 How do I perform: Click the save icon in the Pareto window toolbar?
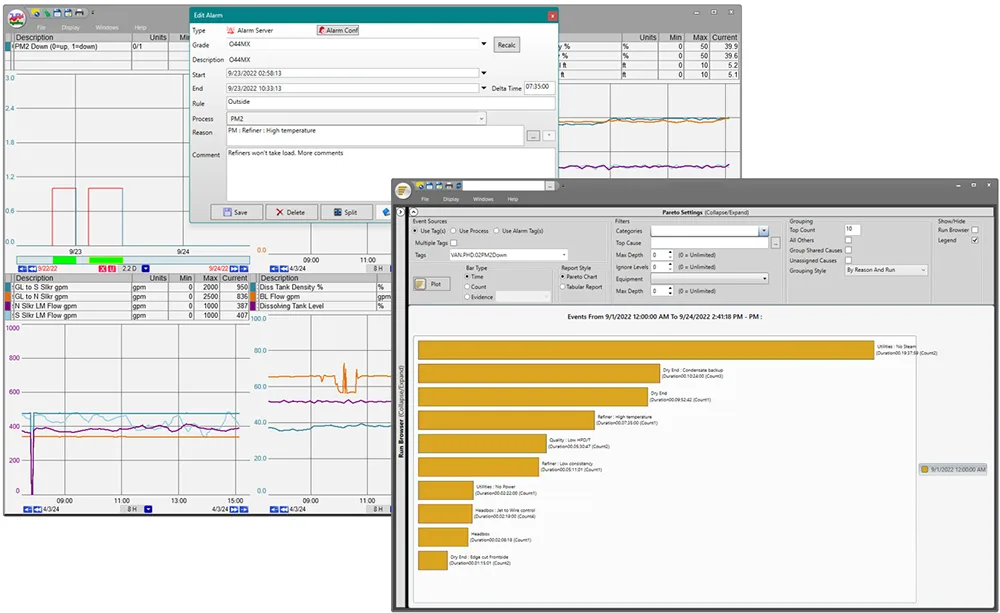pos(429,186)
